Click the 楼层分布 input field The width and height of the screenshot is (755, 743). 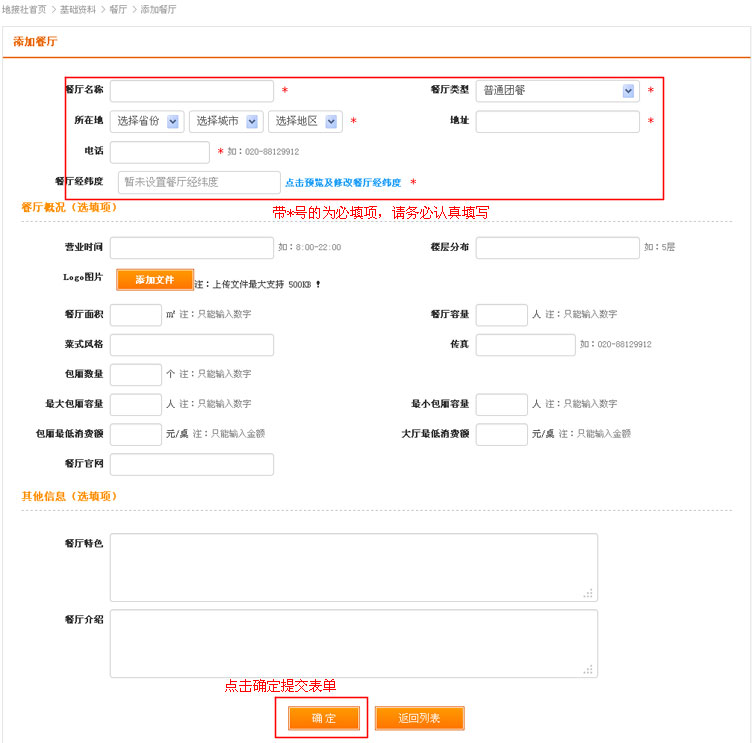[557, 248]
